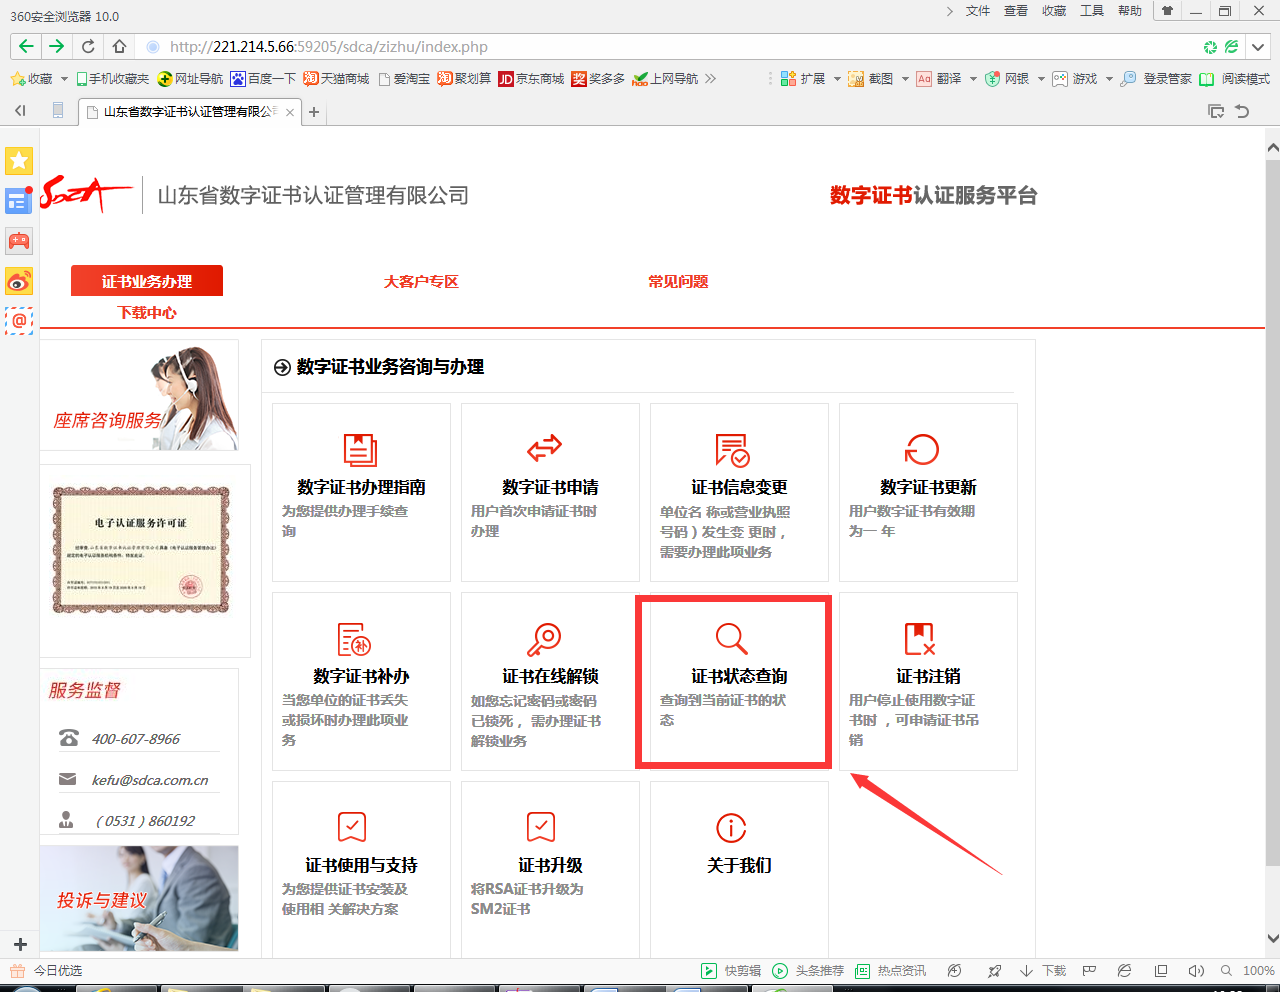Refresh the page with reload button
The image size is (1280, 992).
pyautogui.click(x=88, y=47)
